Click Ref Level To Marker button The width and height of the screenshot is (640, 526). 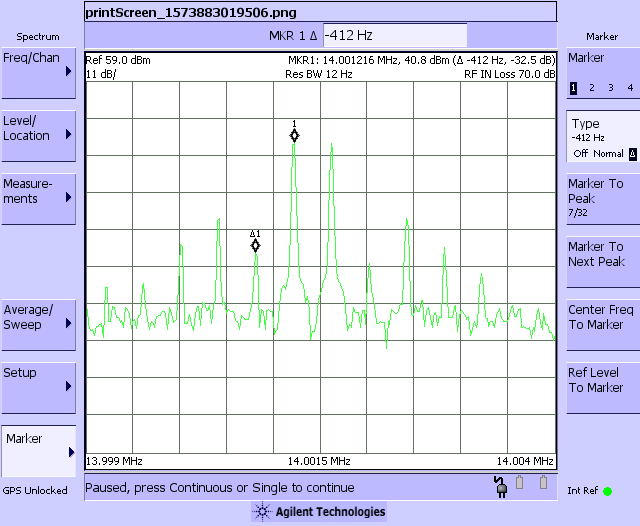(603, 388)
